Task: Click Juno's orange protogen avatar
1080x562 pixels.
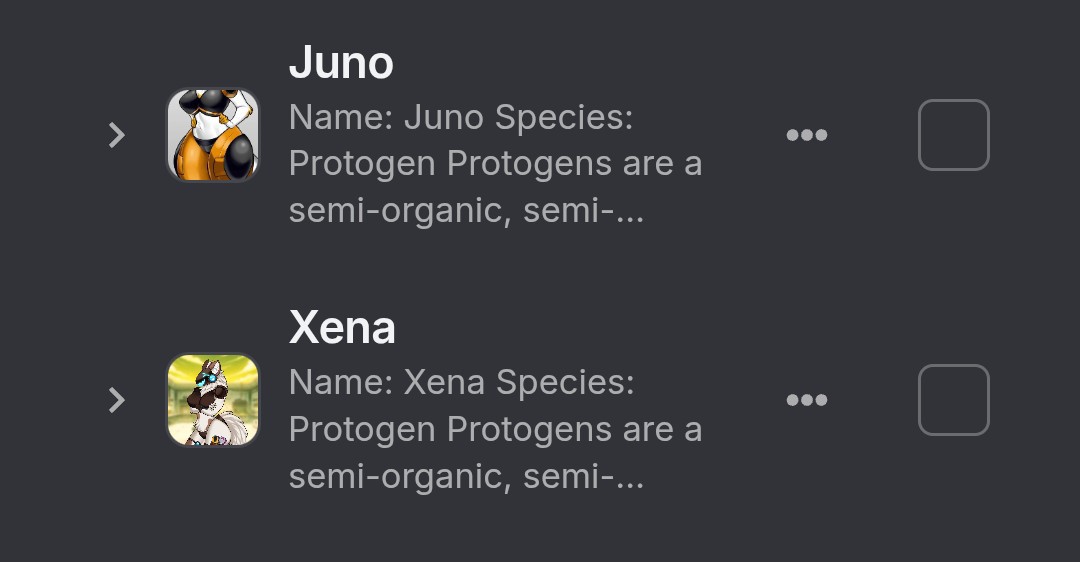Action: pos(214,135)
